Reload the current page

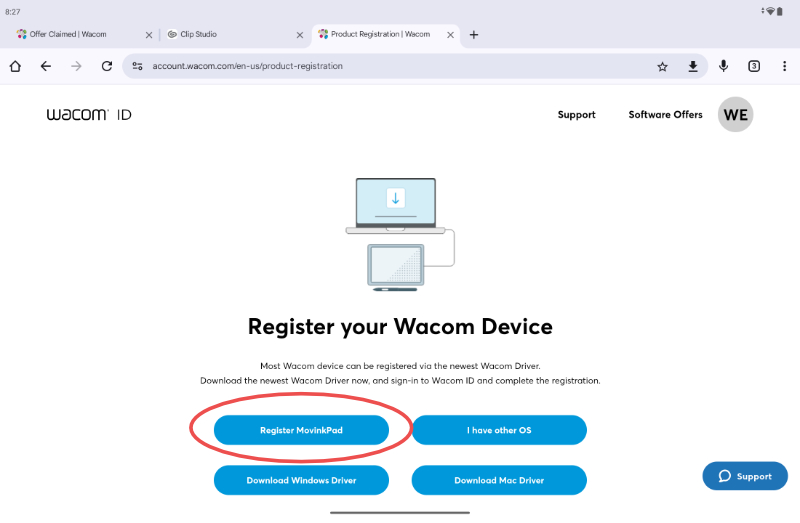(107, 66)
